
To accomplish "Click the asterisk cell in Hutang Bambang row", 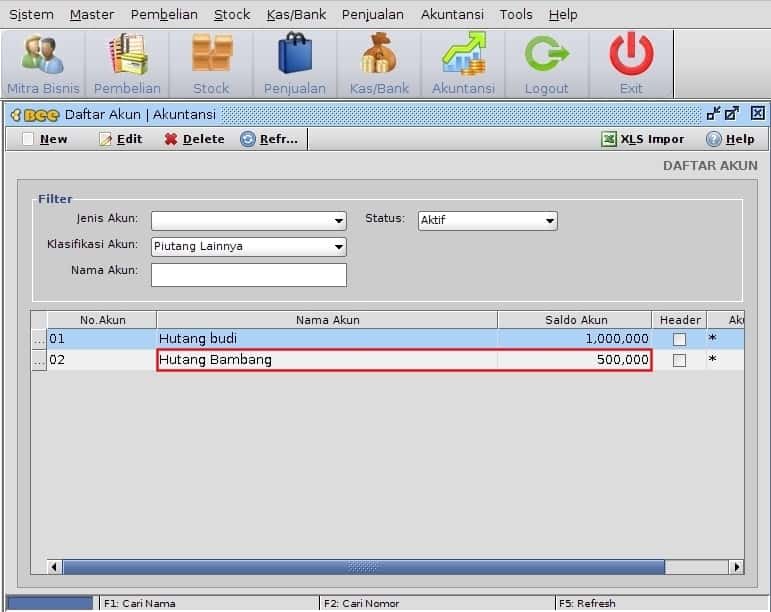I will click(725, 360).
